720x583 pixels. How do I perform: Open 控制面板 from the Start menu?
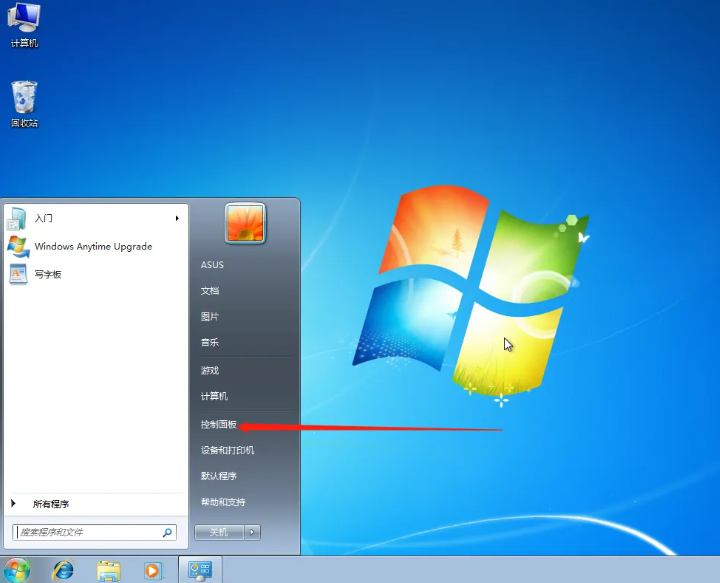pyautogui.click(x=219, y=425)
